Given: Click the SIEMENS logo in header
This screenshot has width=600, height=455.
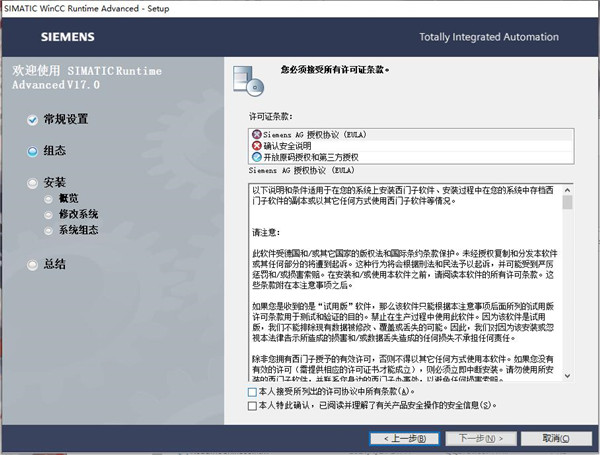Looking at the screenshot, I should (68, 37).
